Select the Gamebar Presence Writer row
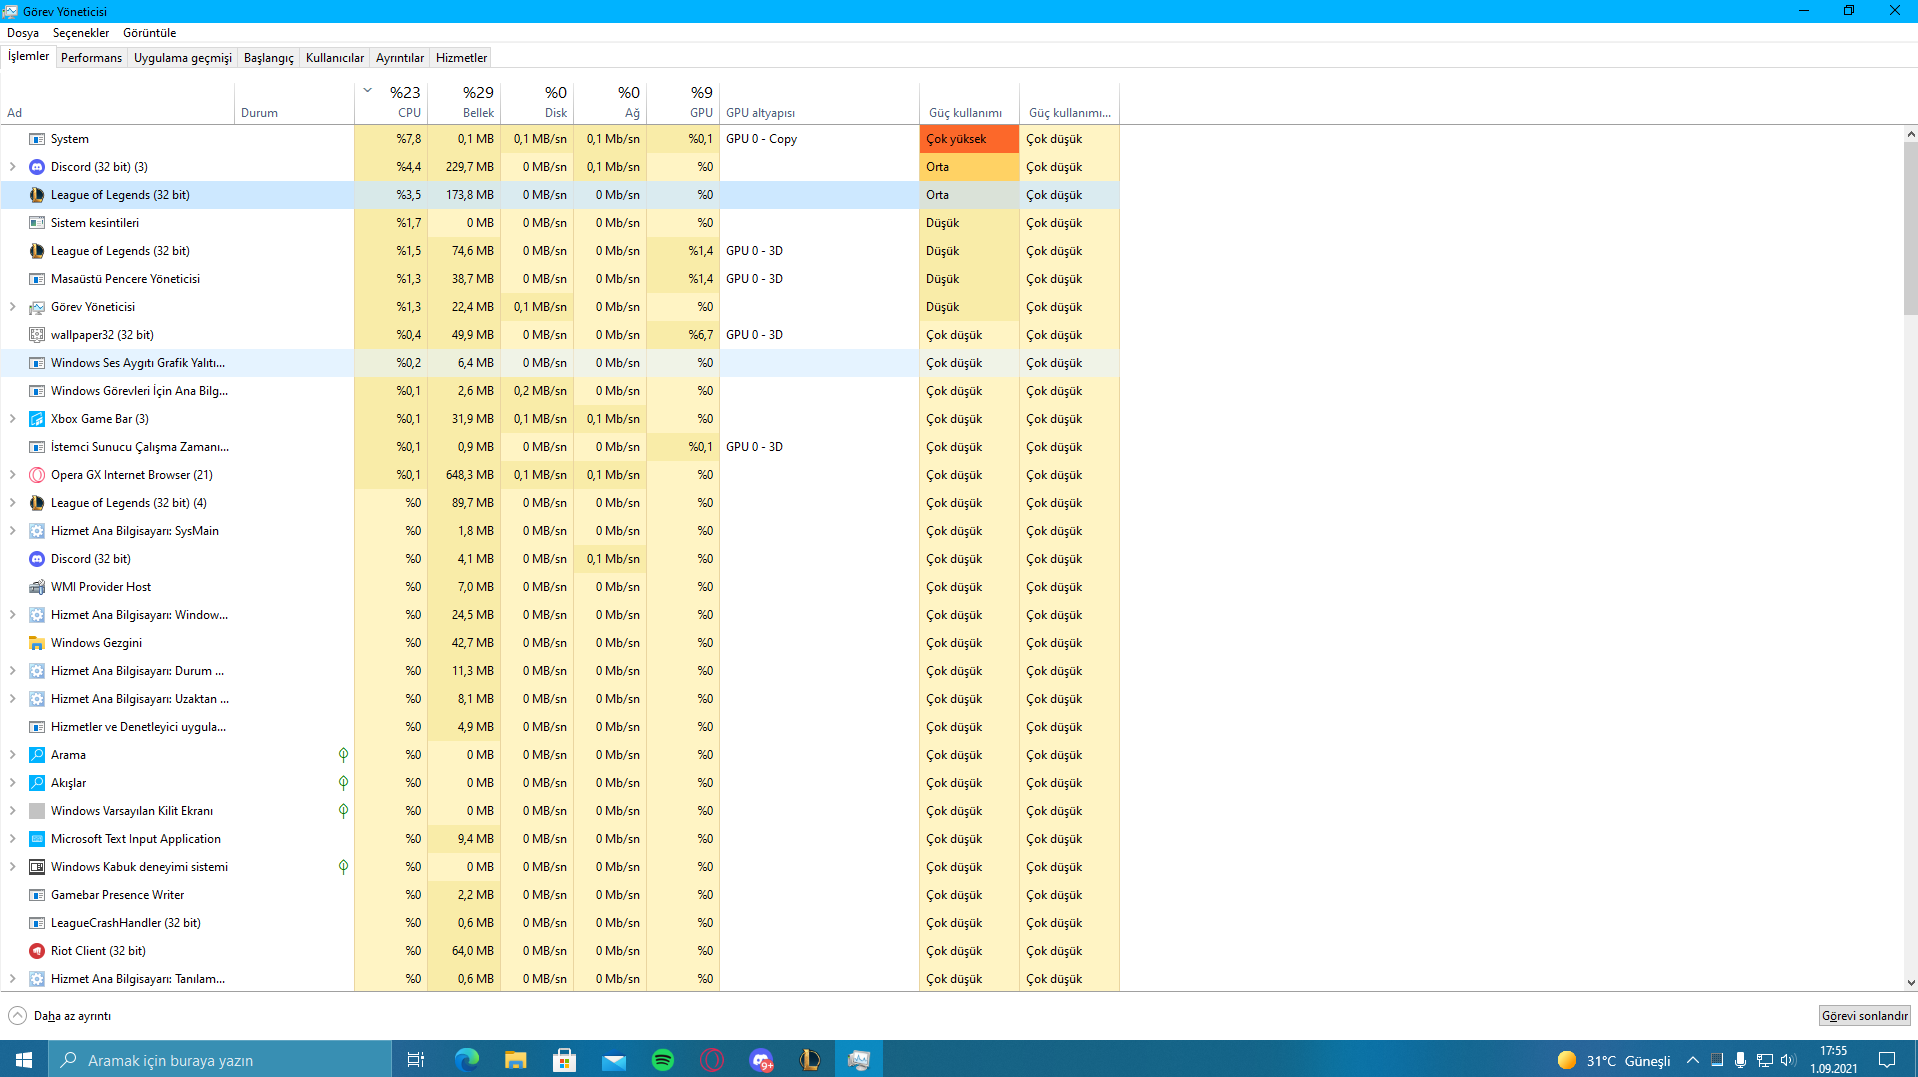 [560, 895]
